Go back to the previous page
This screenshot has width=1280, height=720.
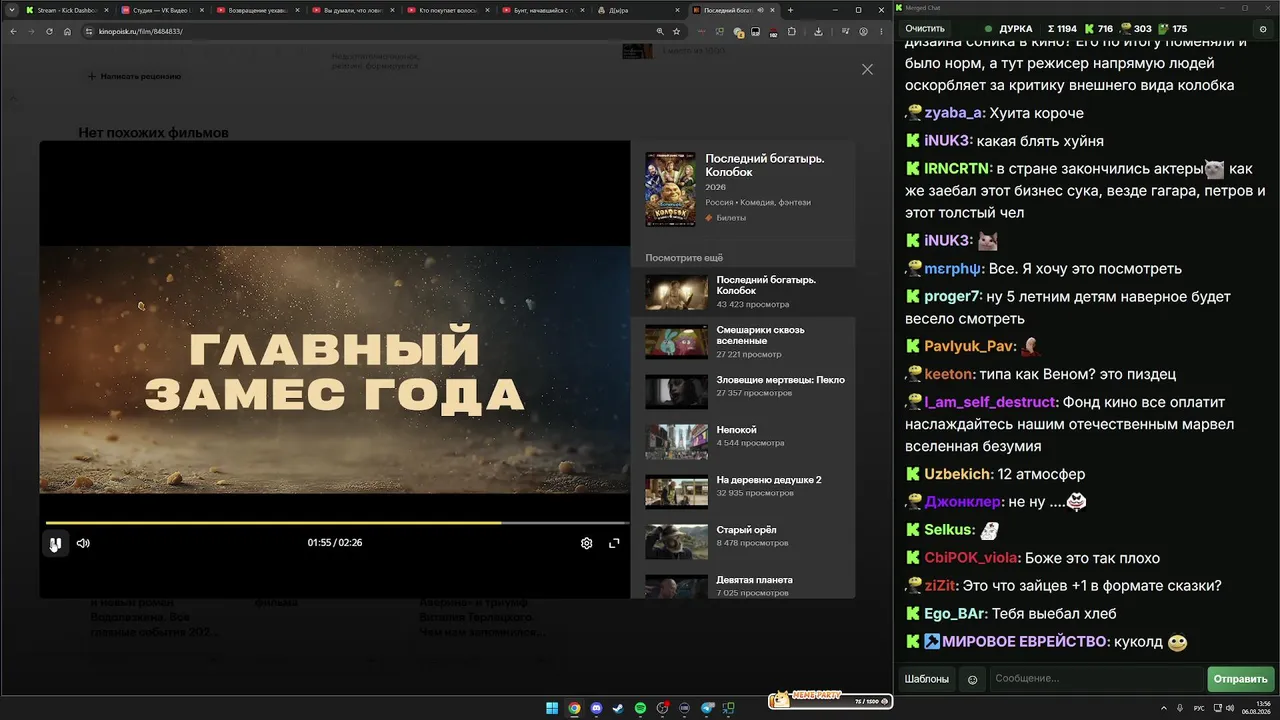click(x=13, y=31)
